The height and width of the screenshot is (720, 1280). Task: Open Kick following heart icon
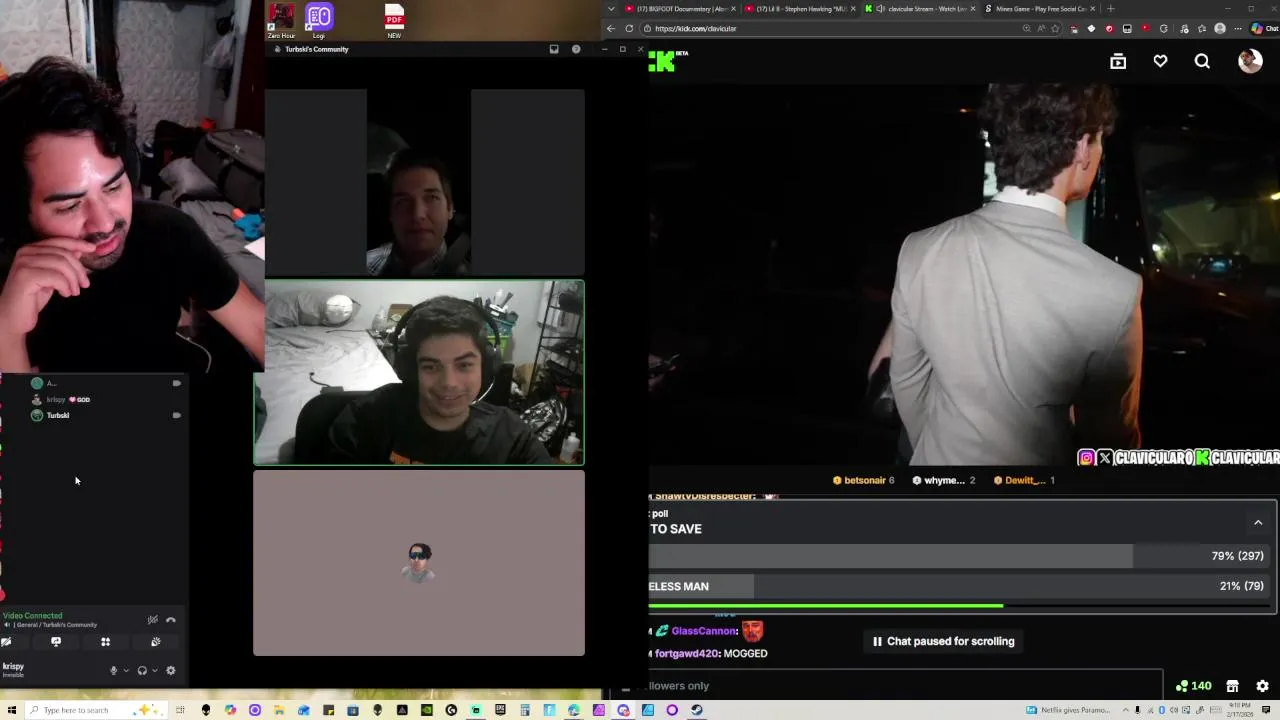click(x=1160, y=61)
